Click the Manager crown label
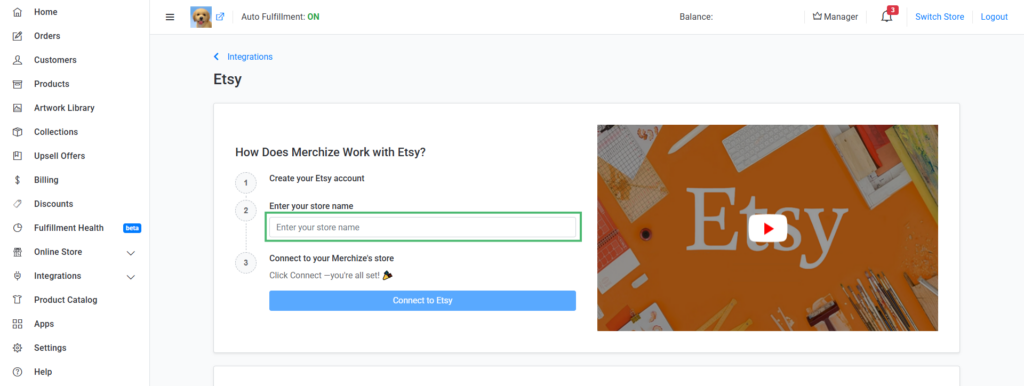The height and width of the screenshot is (386, 1024). pyautogui.click(x=835, y=17)
